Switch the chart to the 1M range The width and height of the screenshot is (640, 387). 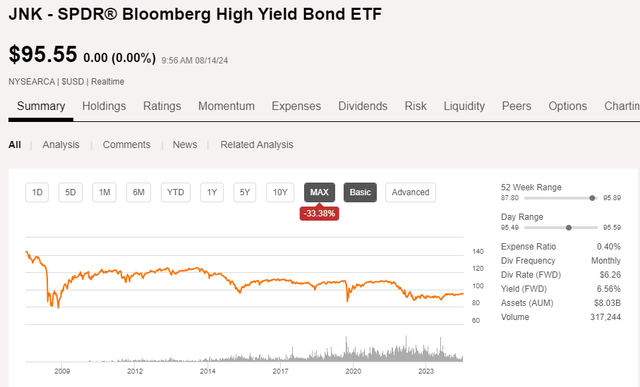coord(104,192)
